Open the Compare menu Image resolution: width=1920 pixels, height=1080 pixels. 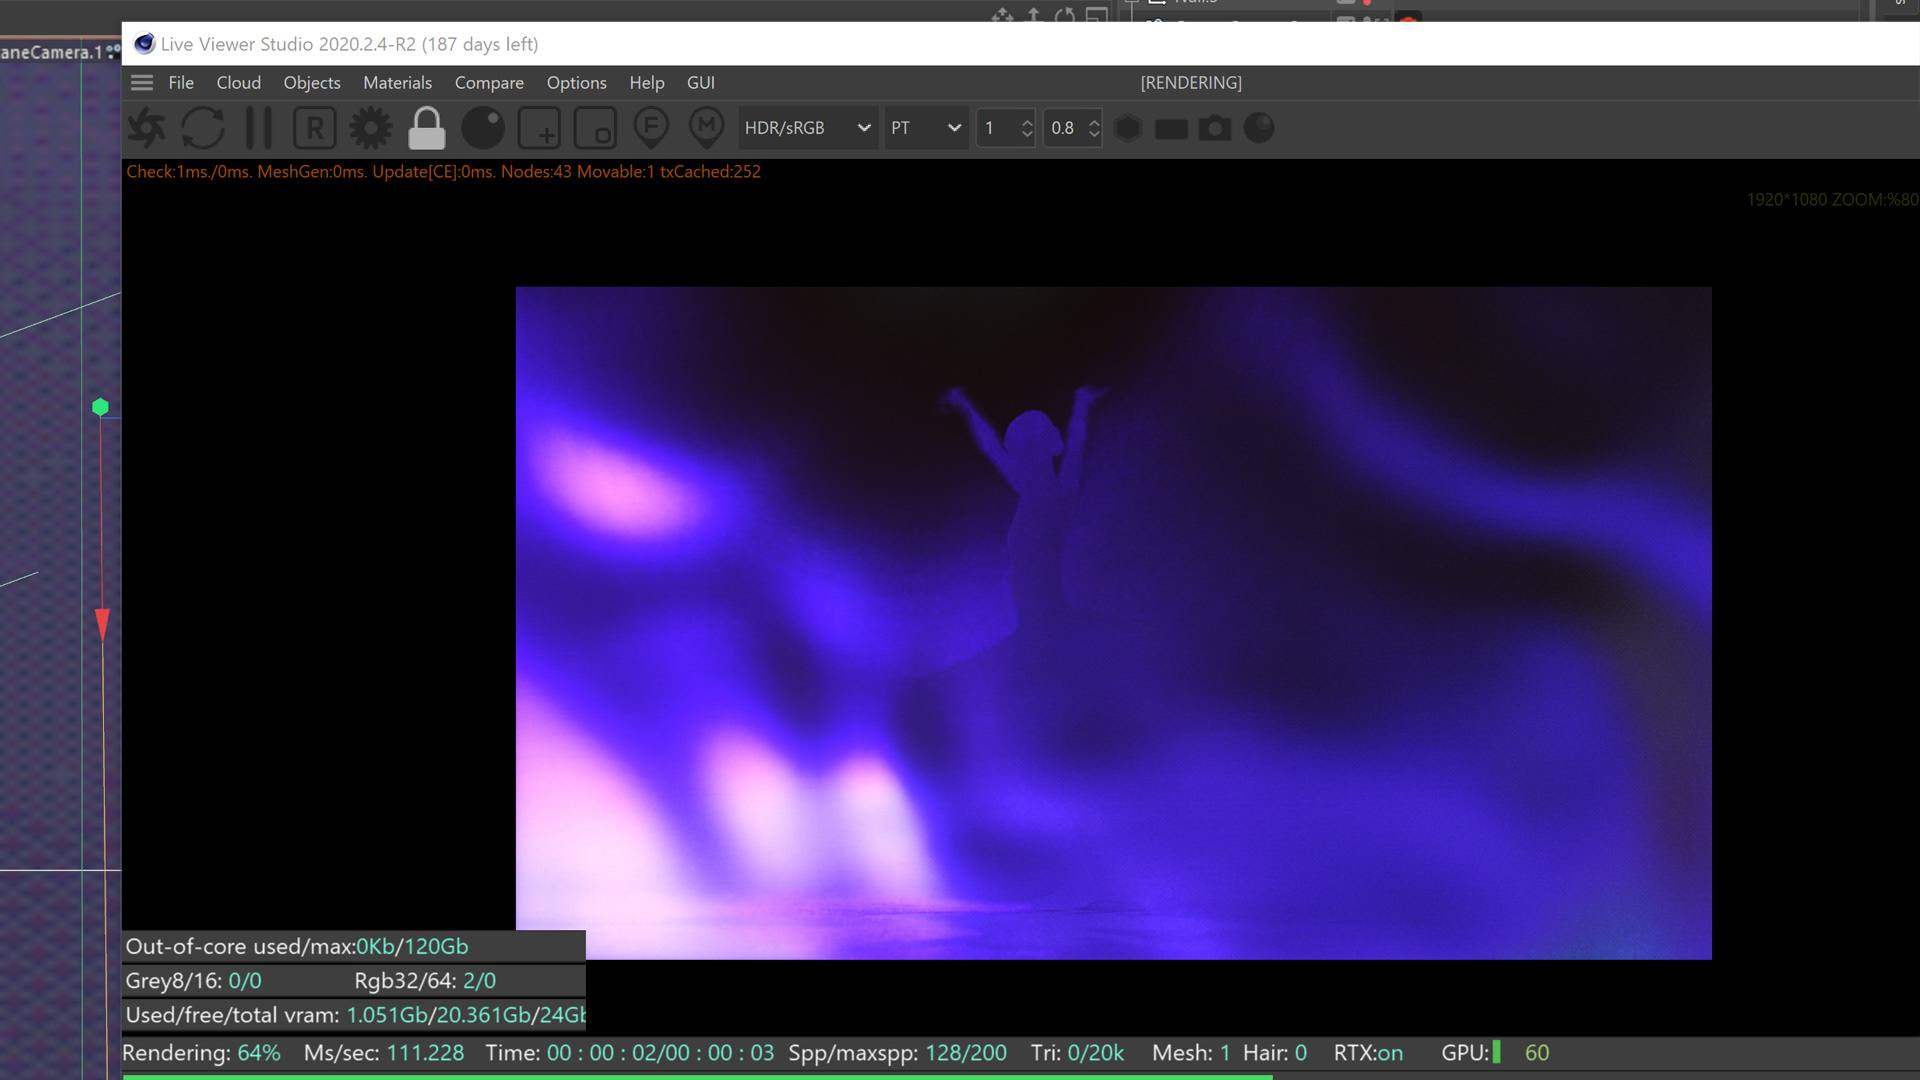click(489, 83)
